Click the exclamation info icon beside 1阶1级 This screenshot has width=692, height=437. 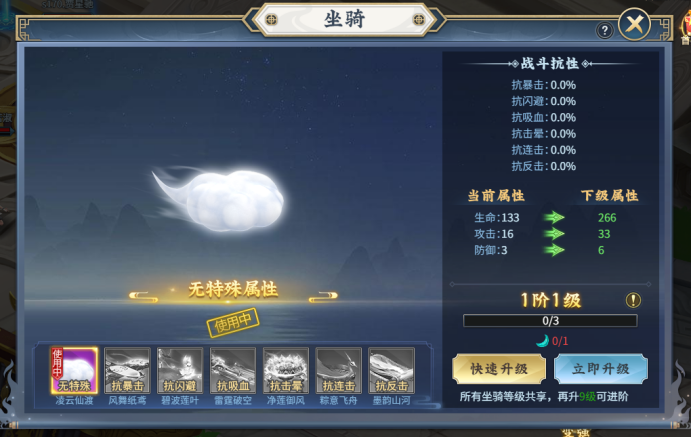(x=633, y=300)
